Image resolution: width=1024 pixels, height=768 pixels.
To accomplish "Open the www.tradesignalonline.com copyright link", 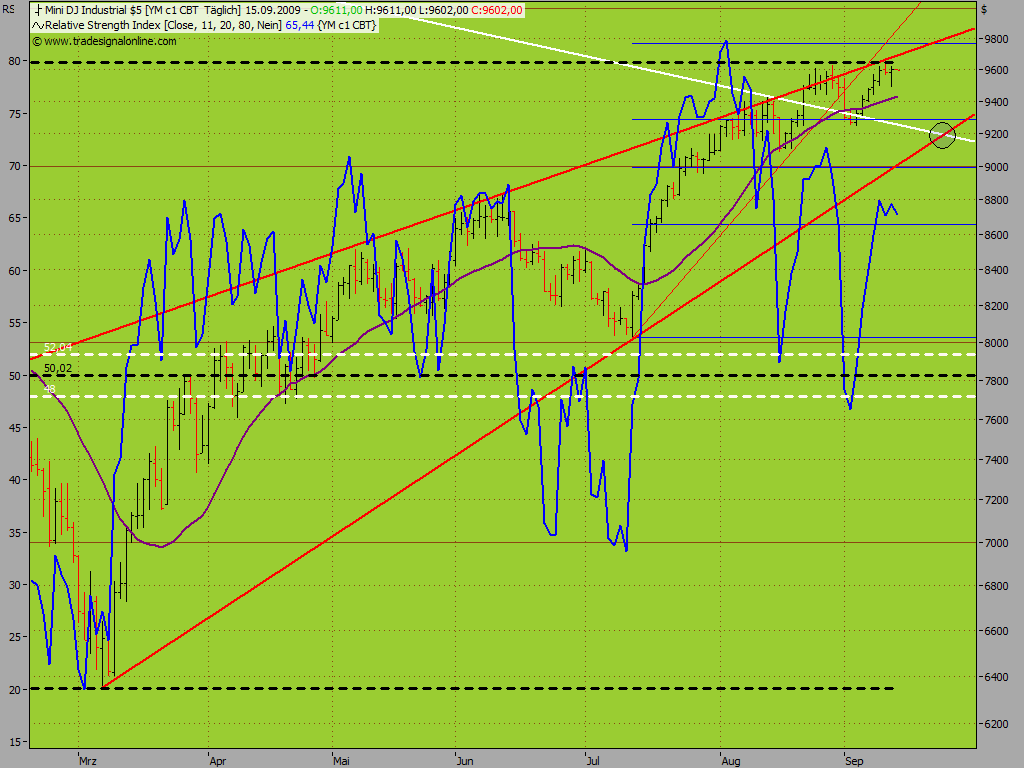I will 104,41.
